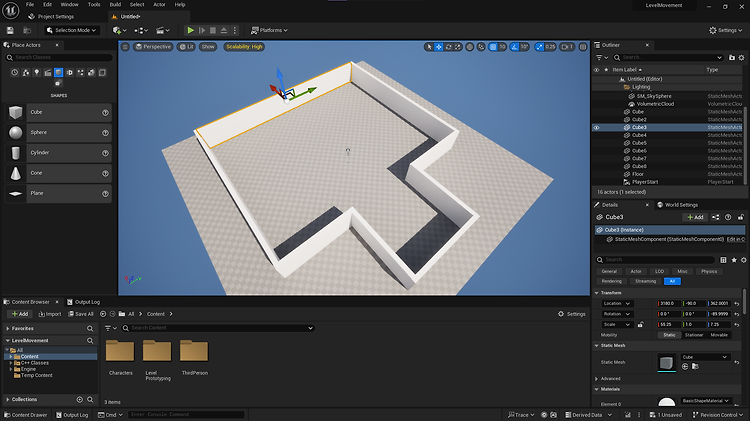Image resolution: width=750 pixels, height=421 pixels.
Task: Select the translate gizmo tool in viewport
Action: click(439, 47)
